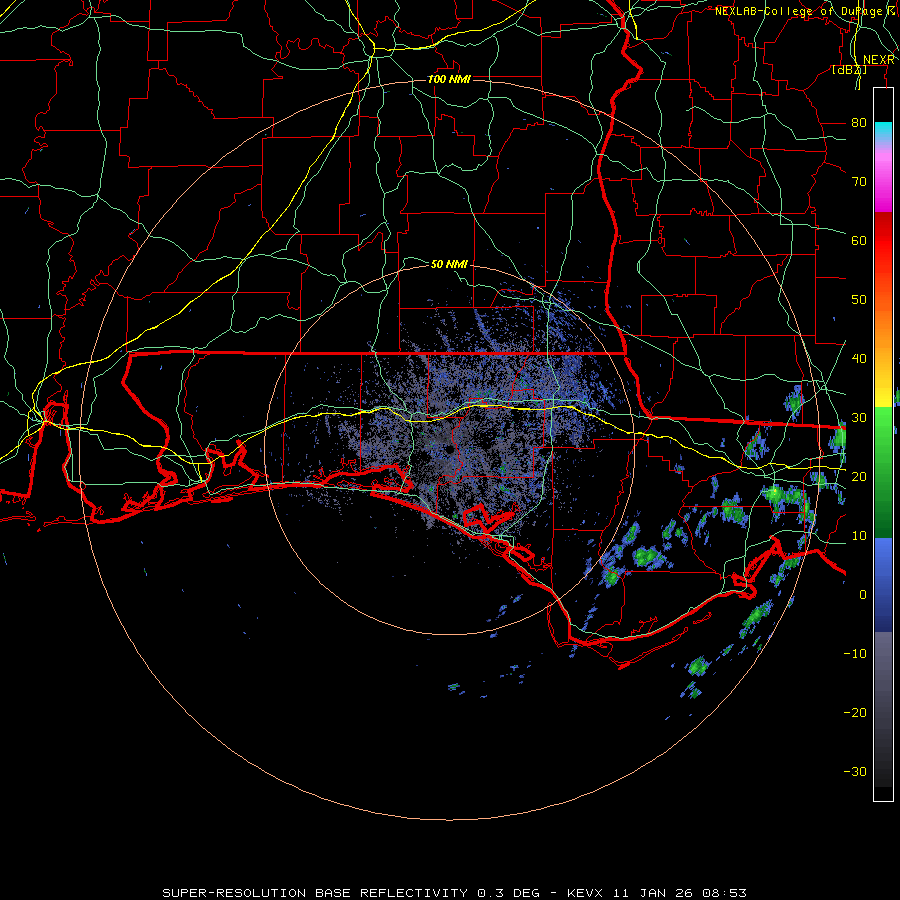Click the 30 value on dBZ scale
Image resolution: width=900 pixels, height=900 pixels.
coord(859,418)
